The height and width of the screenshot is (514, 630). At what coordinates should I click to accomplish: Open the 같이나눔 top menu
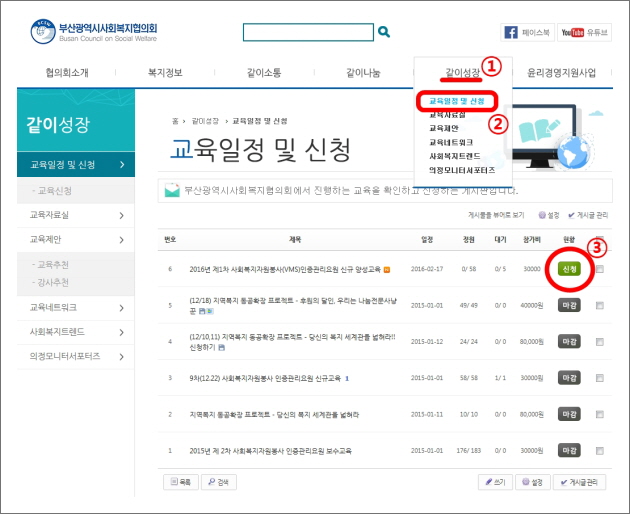click(x=363, y=73)
